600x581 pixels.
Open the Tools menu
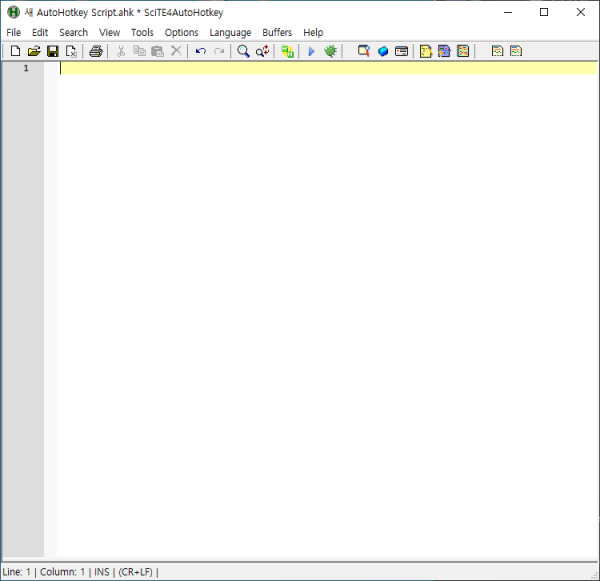(x=142, y=33)
